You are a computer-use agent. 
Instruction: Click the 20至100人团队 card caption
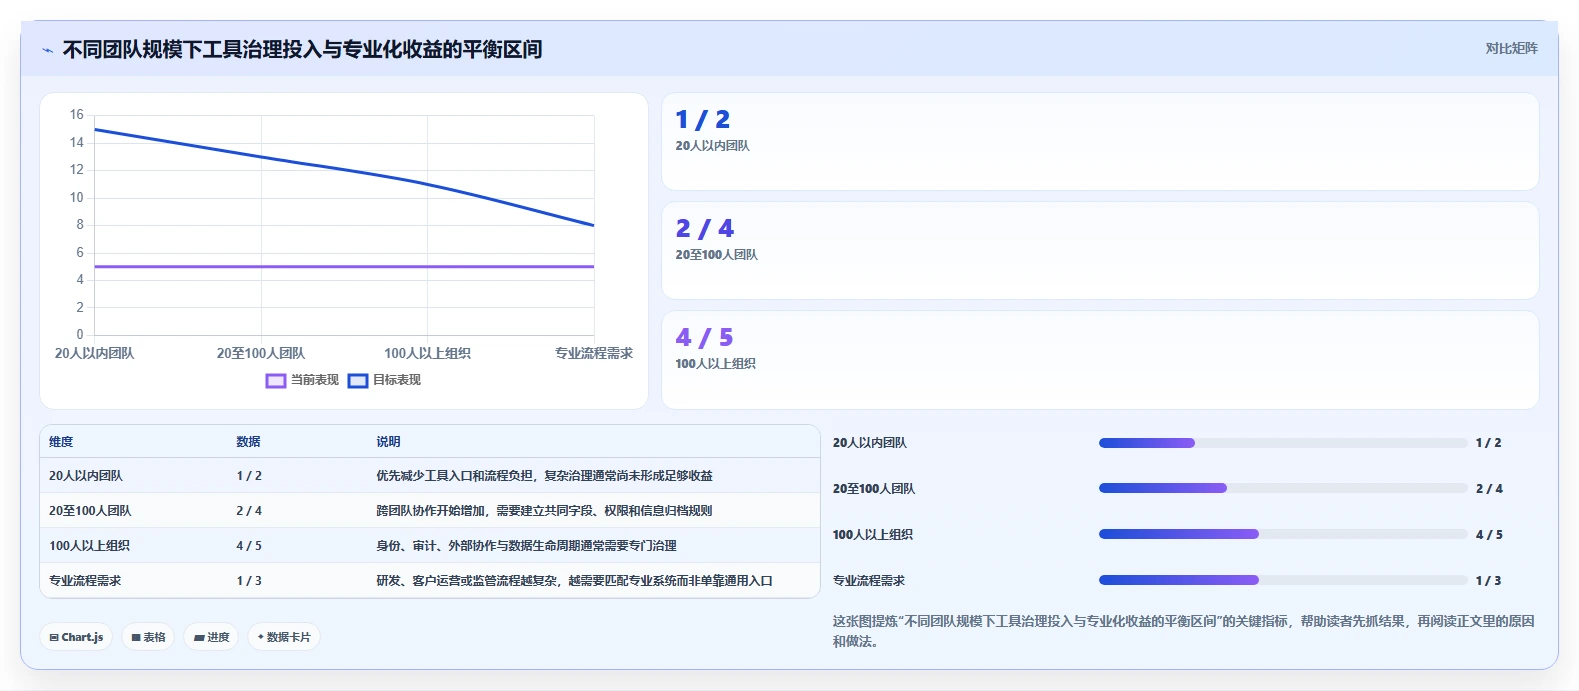716,255
